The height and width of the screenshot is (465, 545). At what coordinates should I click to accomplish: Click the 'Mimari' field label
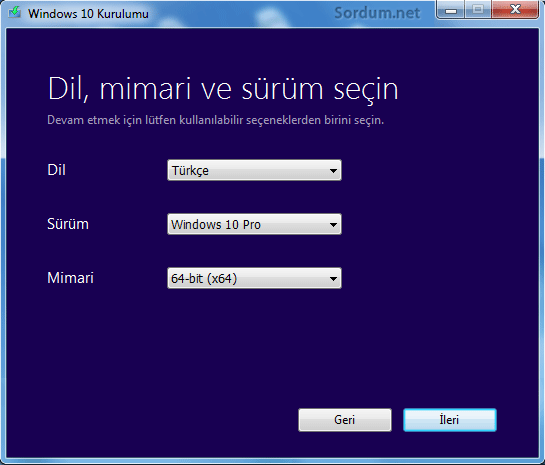[70, 278]
